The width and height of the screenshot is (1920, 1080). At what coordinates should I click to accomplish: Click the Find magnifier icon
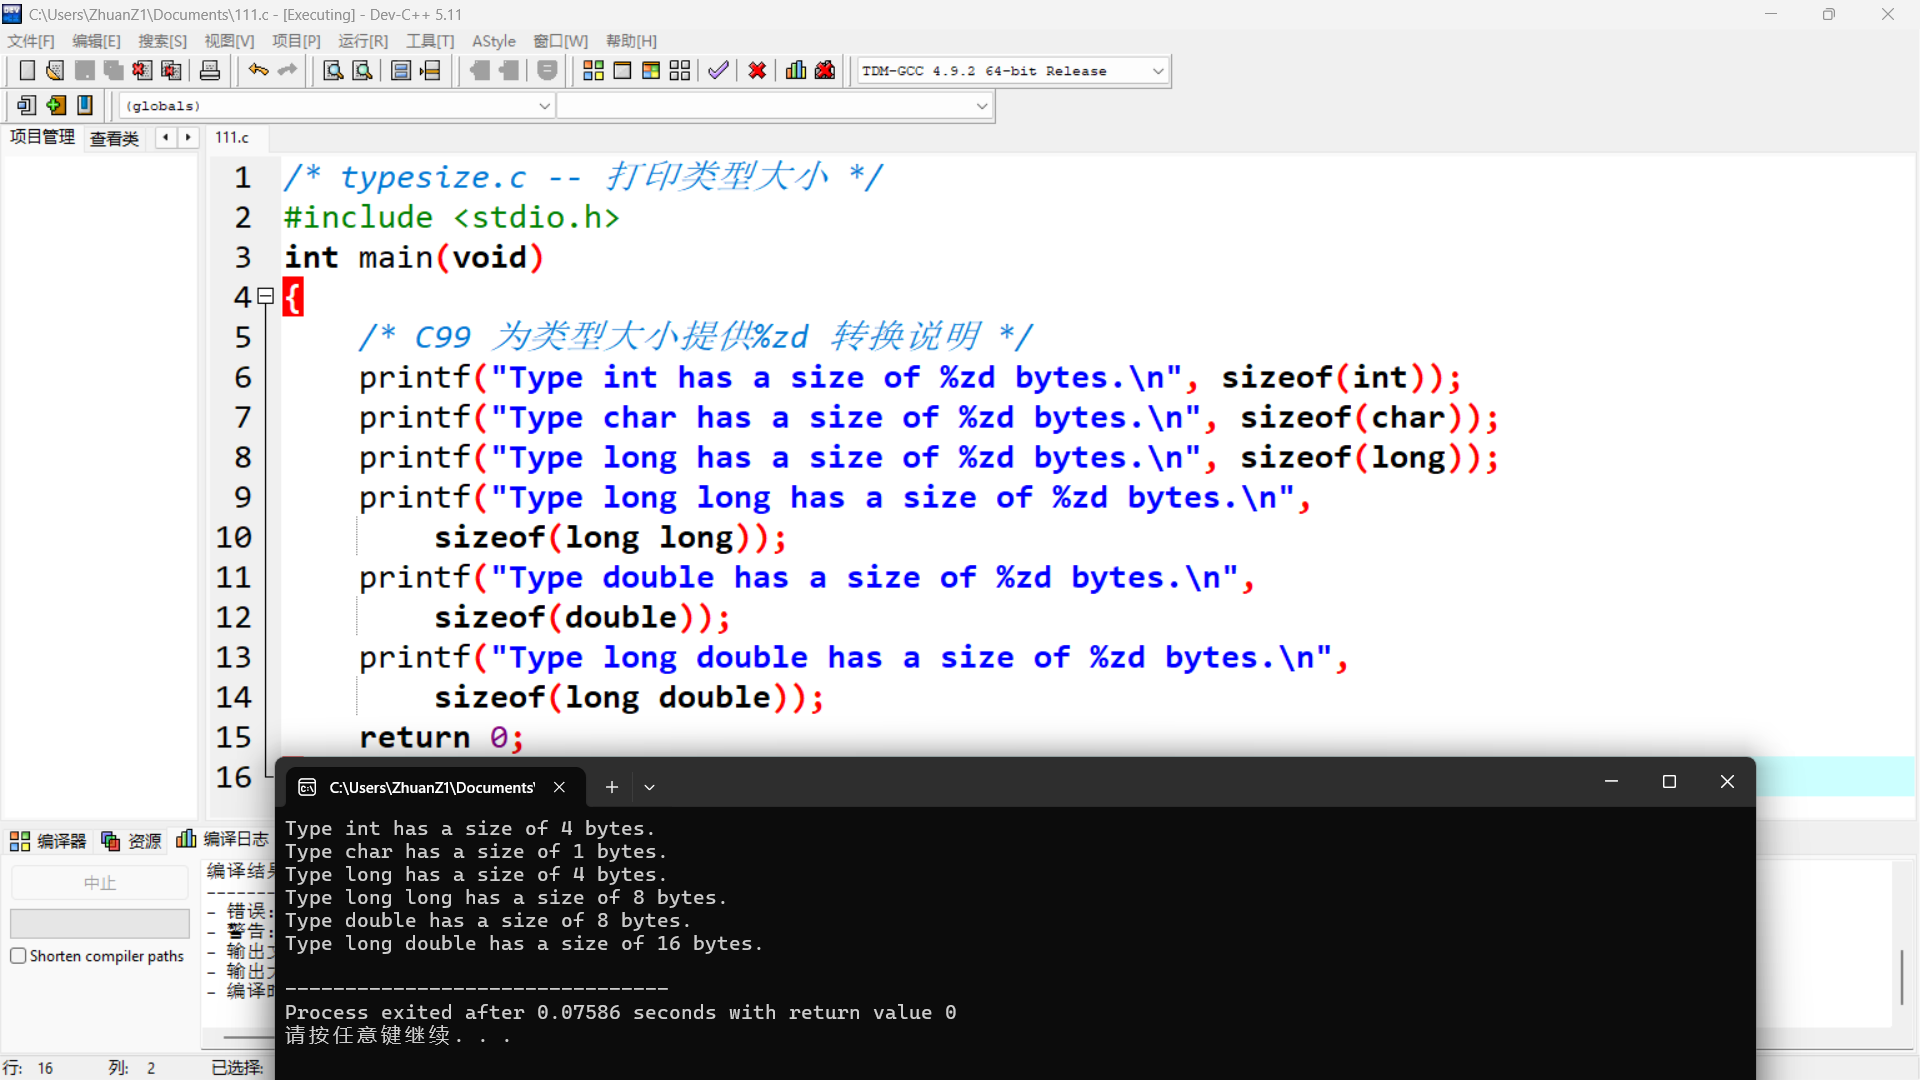(333, 70)
